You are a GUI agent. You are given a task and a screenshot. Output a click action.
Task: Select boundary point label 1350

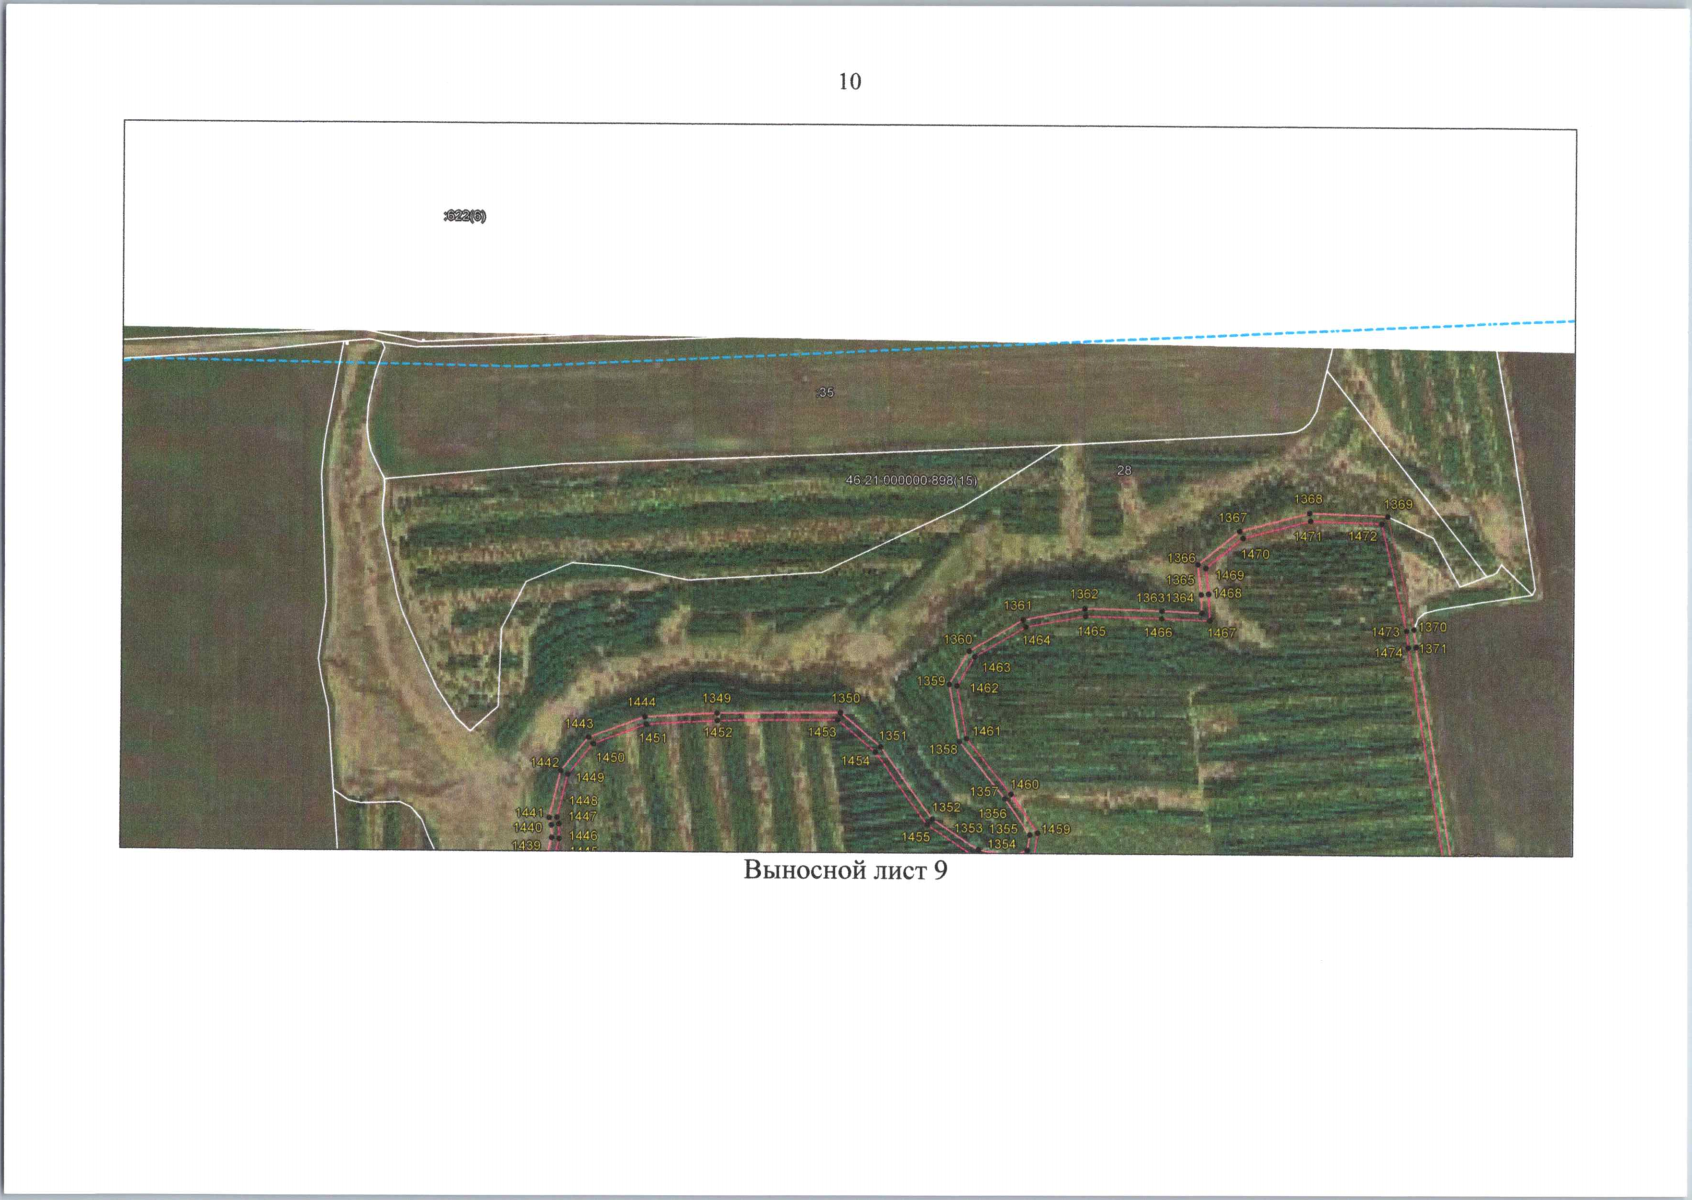click(x=846, y=698)
